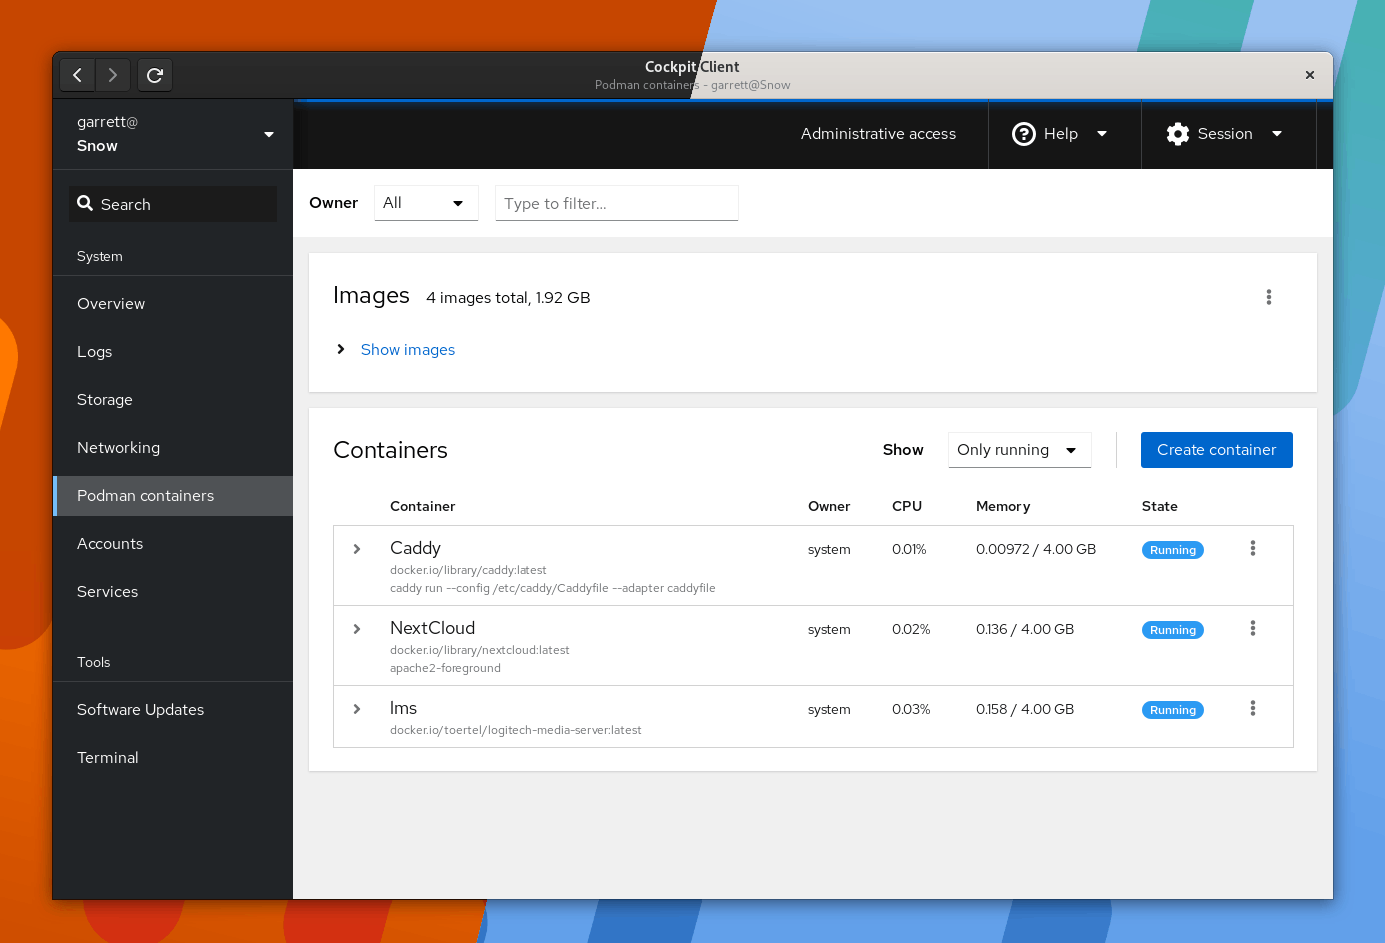The image size is (1385, 943).
Task: Open kebab menu for lms container
Action: [x=1252, y=708]
